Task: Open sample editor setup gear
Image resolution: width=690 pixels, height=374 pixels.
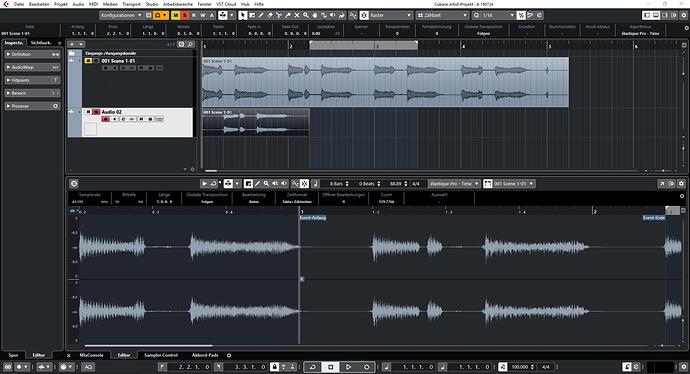Action: click(682, 183)
